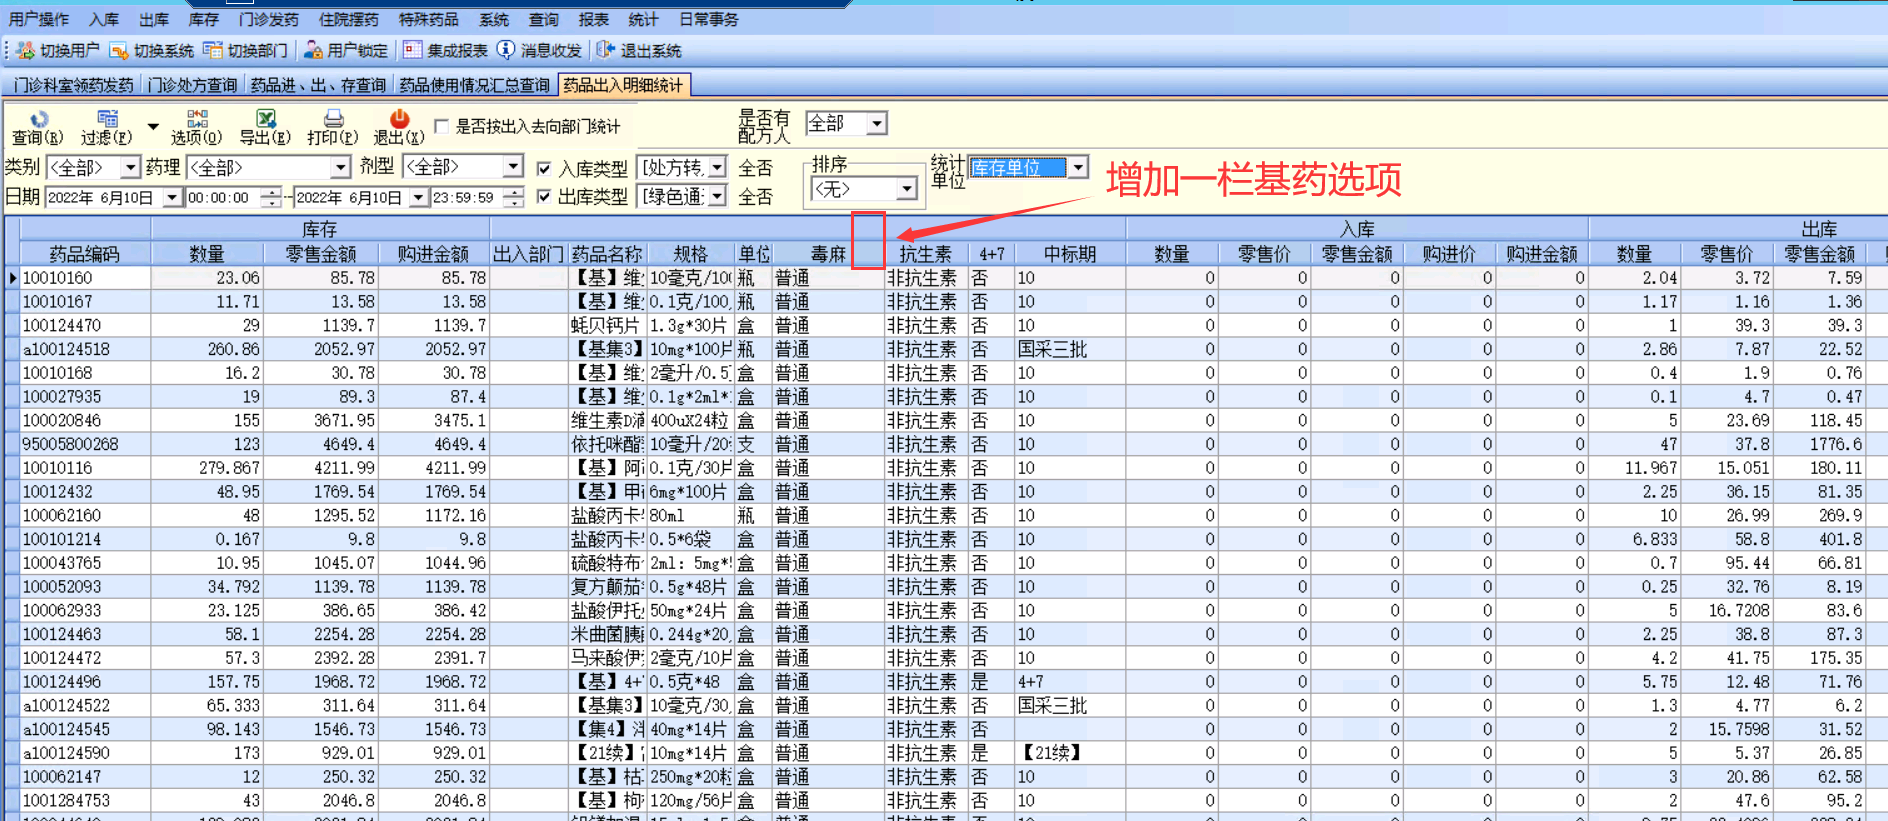Image resolution: width=1888 pixels, height=821 pixels.
Task: Switch to 药品使用情况汇总查询 tab
Action: [x=474, y=85]
